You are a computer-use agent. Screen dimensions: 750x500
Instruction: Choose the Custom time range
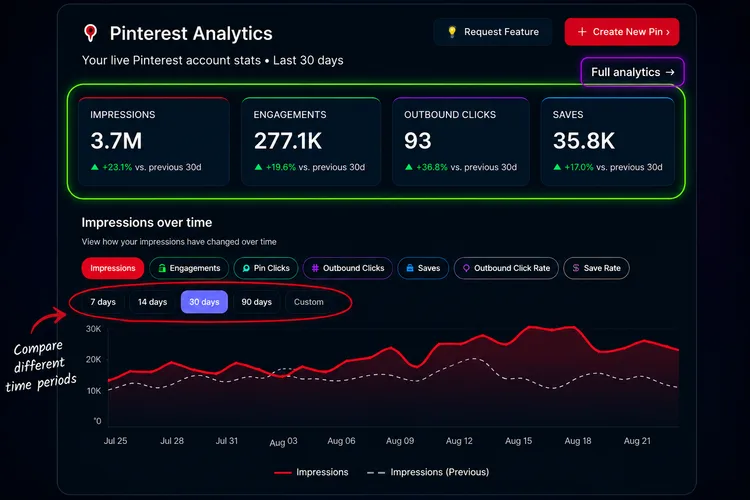tap(309, 302)
